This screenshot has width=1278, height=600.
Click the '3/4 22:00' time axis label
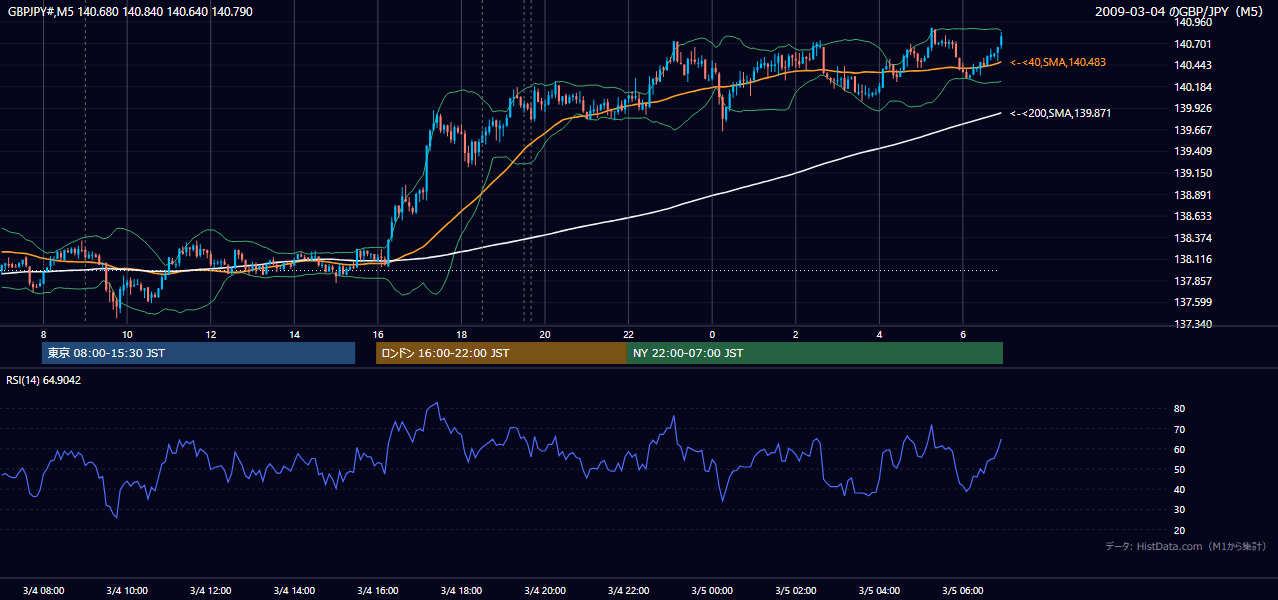pos(628,590)
